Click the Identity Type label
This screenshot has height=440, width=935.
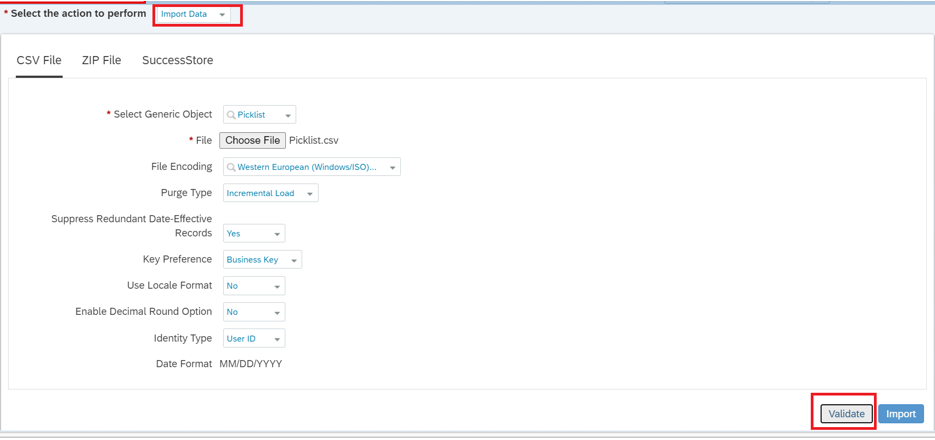[x=183, y=338]
